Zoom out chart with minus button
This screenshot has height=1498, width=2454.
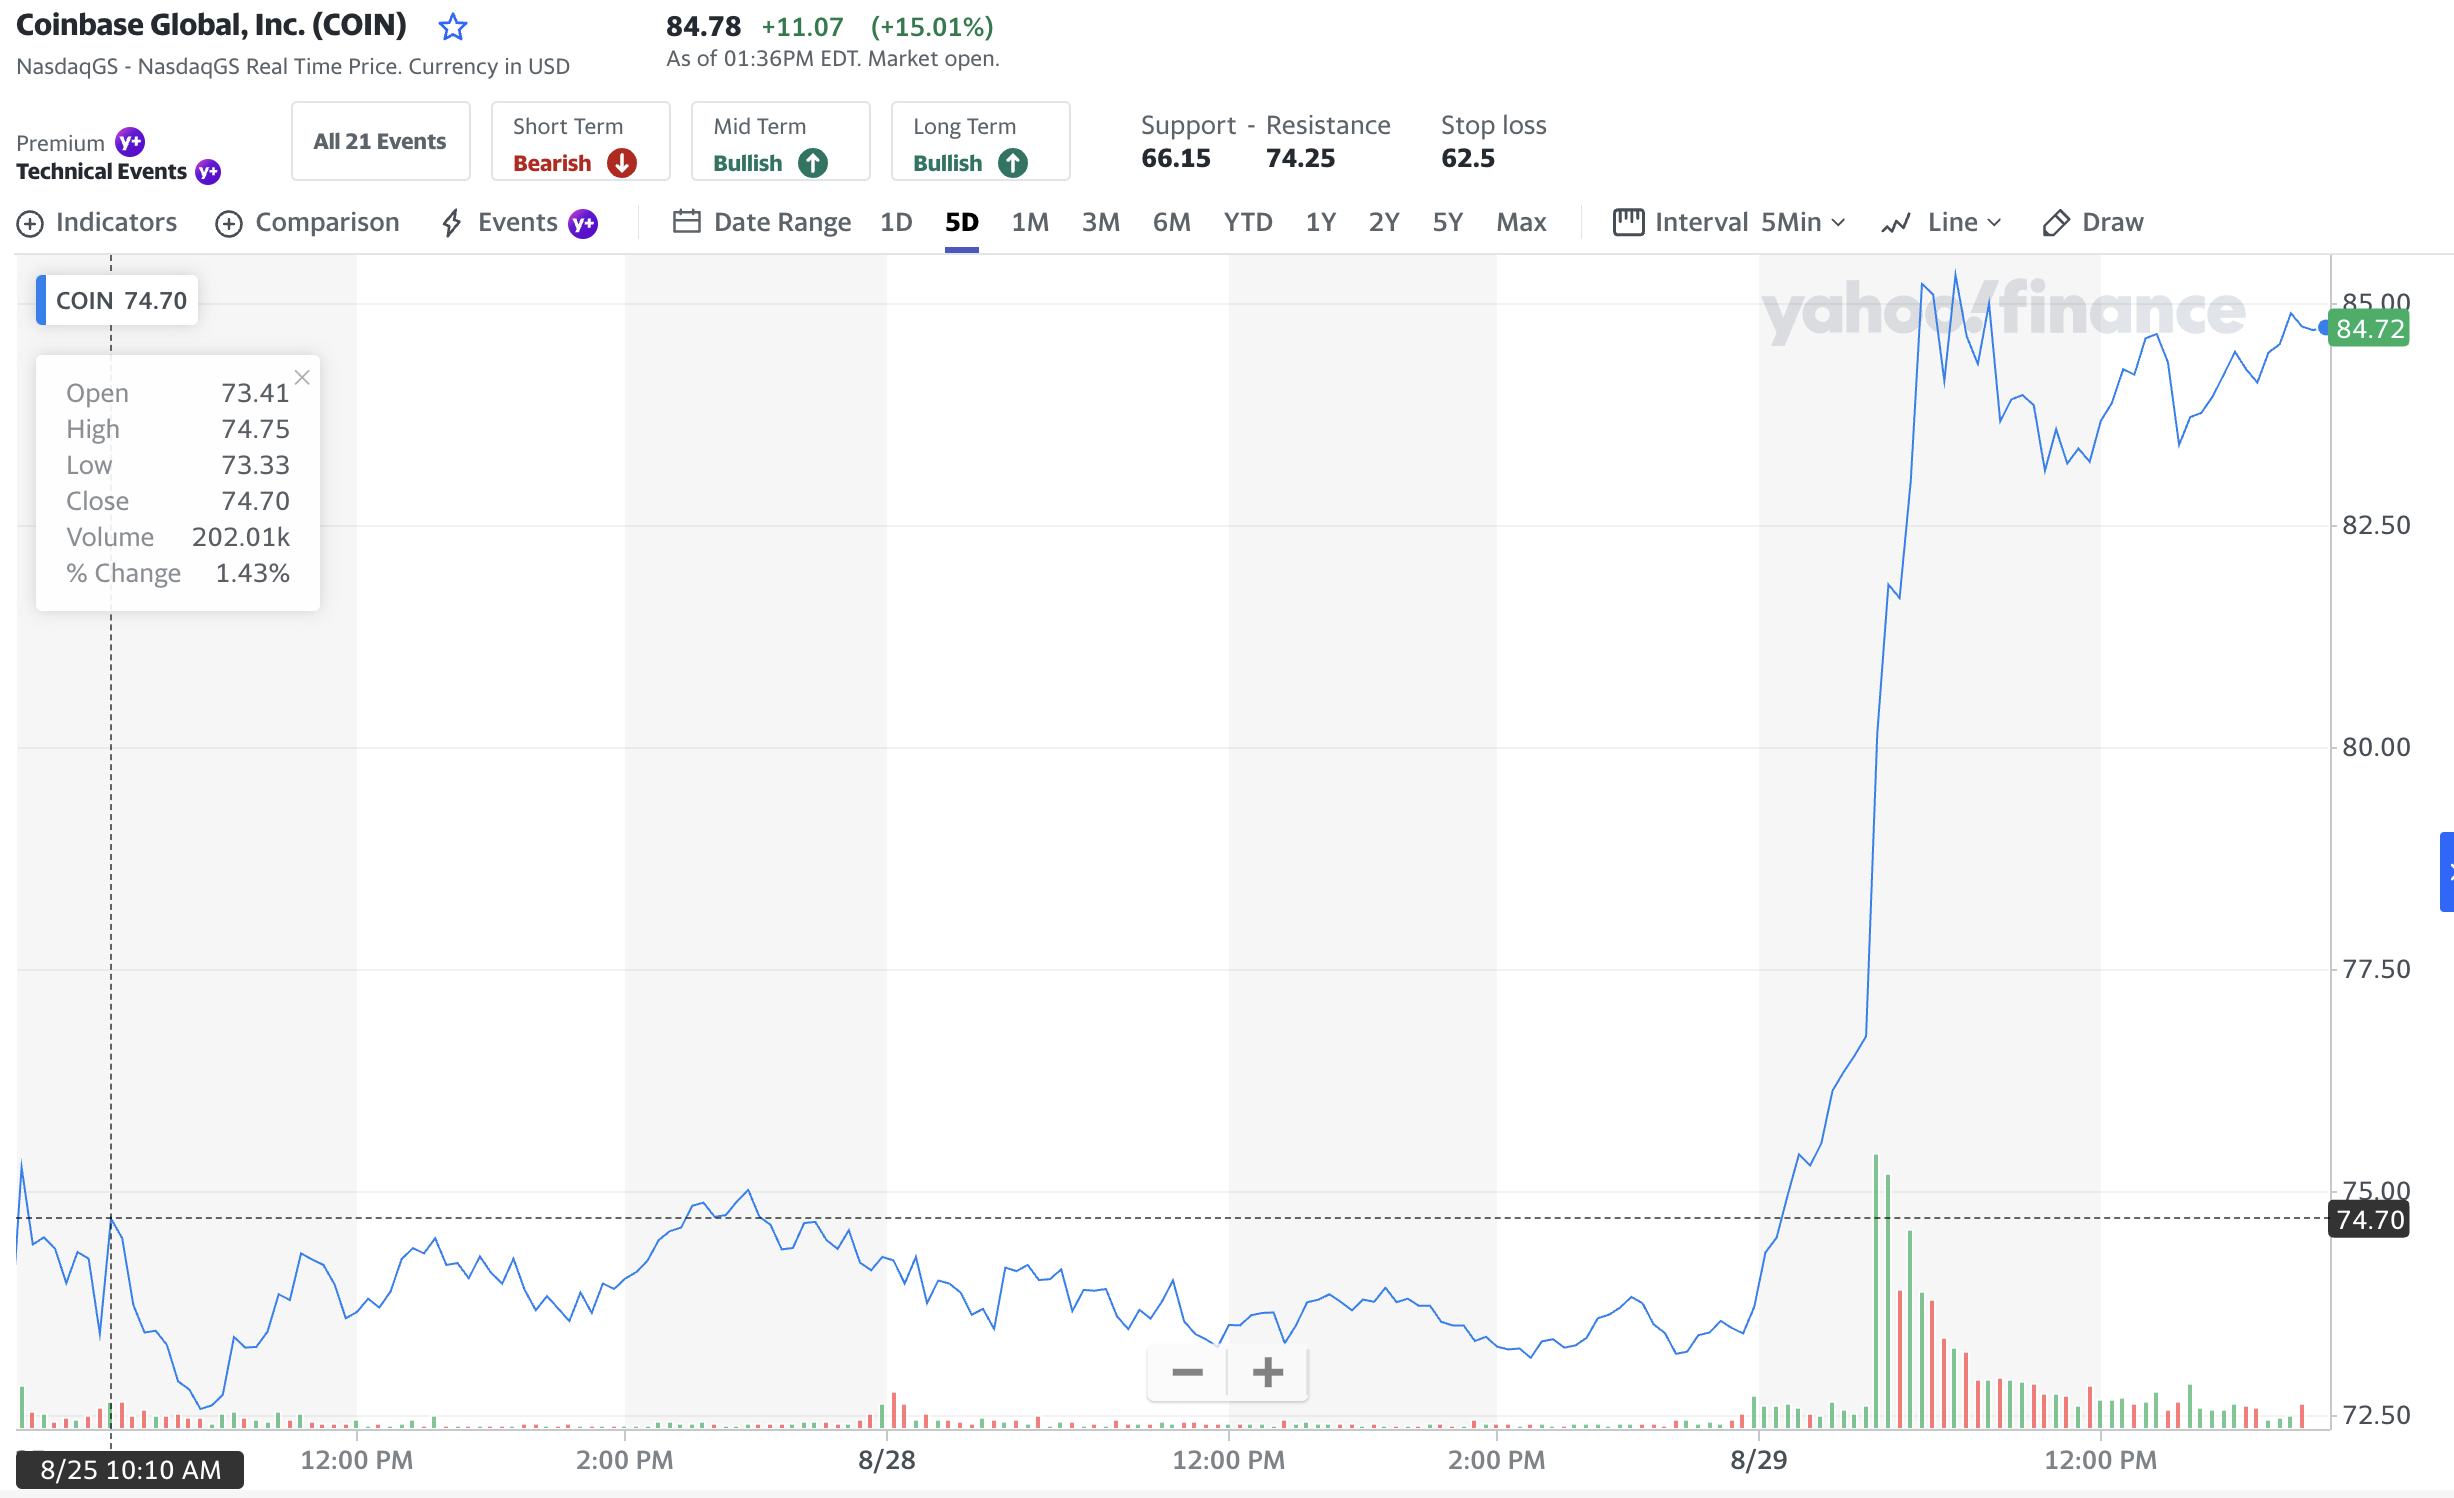(1187, 1372)
